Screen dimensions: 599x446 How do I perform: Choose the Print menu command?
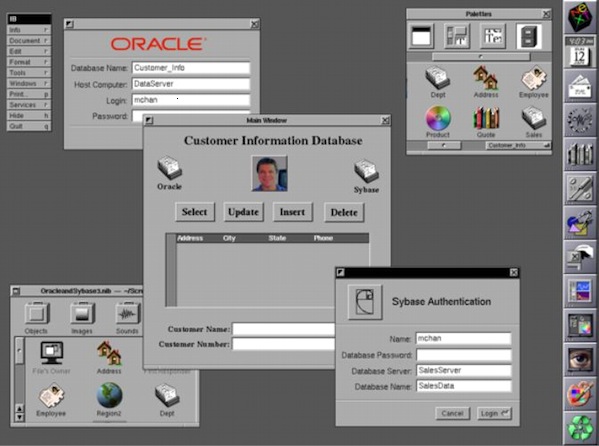click(x=29, y=94)
